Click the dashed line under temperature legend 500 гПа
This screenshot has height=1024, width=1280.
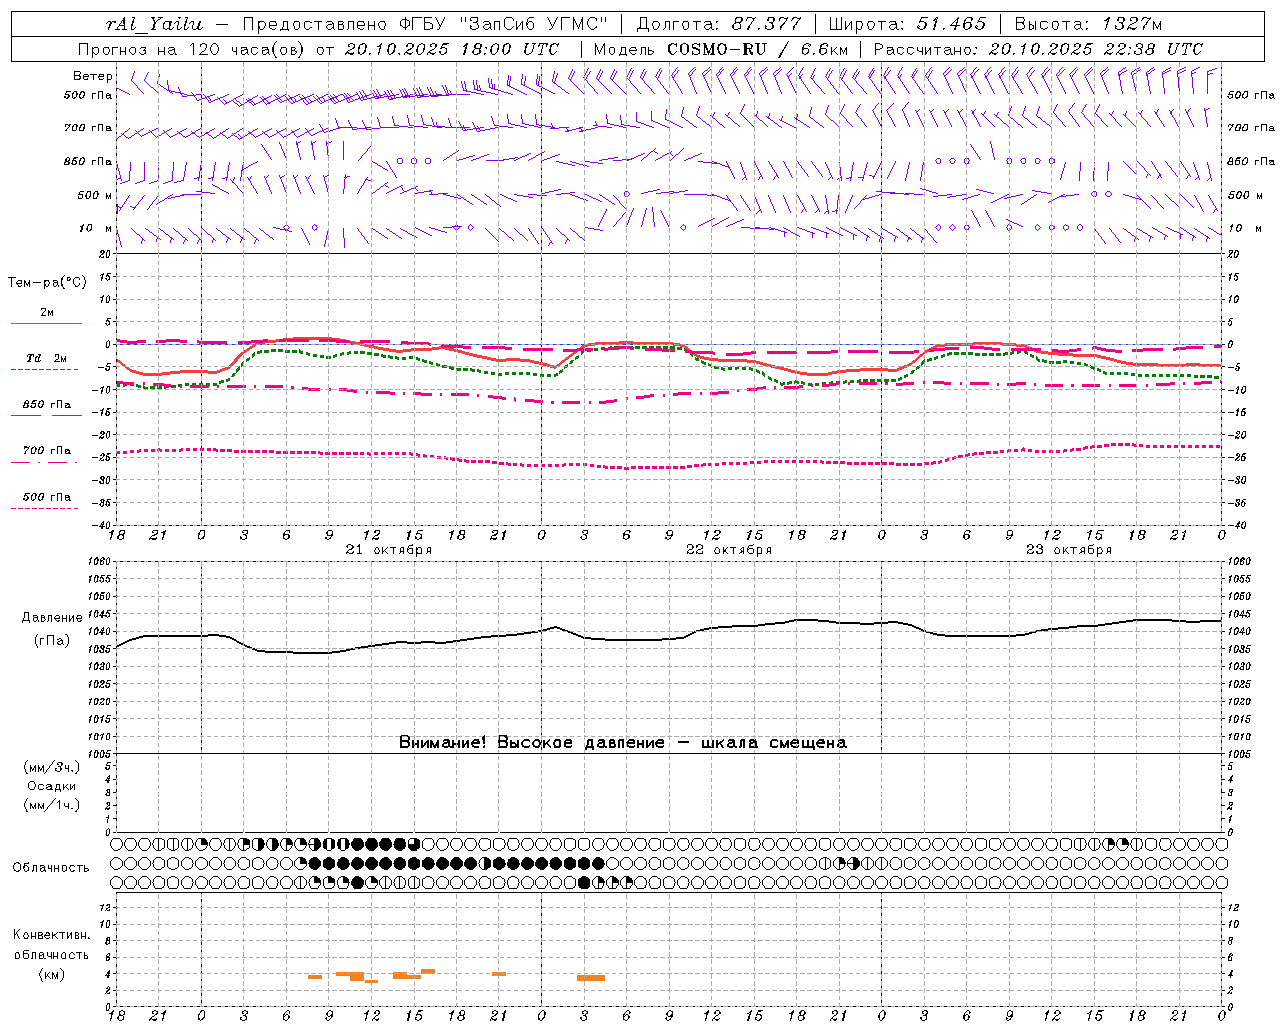click(44, 508)
